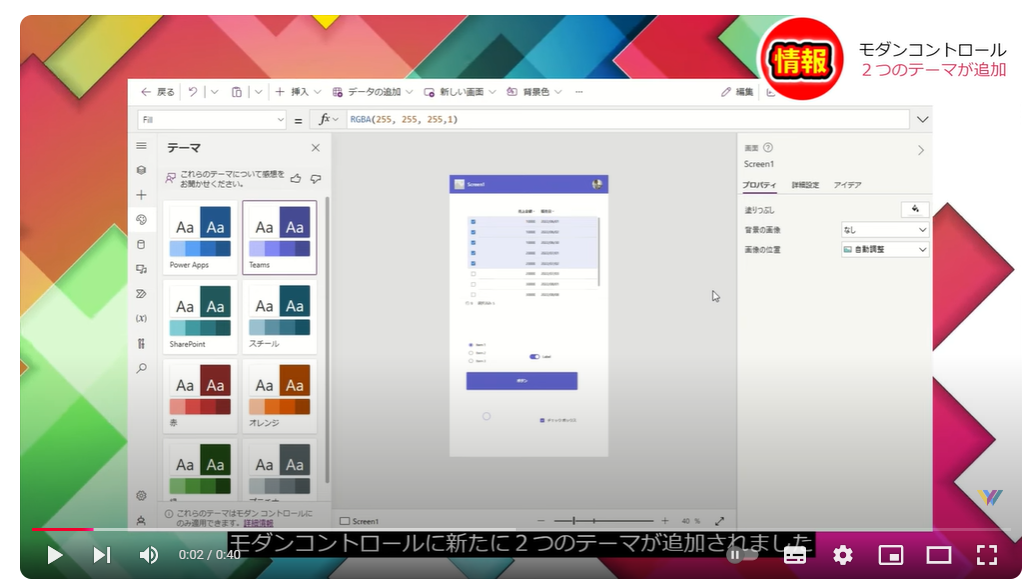
Task: Toggle the チェックボックス checkbox on canvas
Action: click(x=542, y=420)
